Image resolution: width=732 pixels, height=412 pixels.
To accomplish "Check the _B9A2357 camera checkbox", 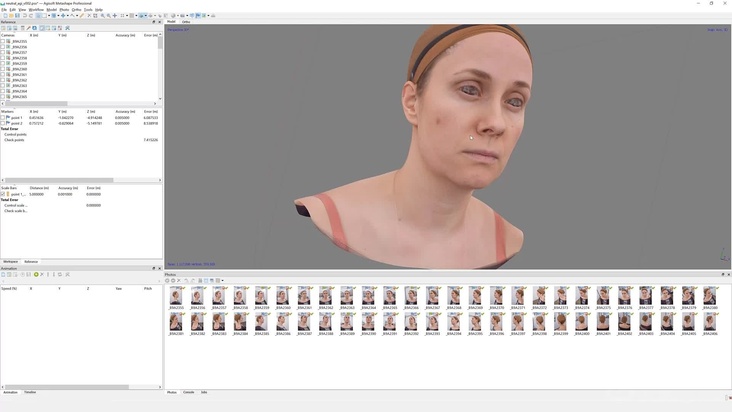I will pyautogui.click(x=3, y=52).
